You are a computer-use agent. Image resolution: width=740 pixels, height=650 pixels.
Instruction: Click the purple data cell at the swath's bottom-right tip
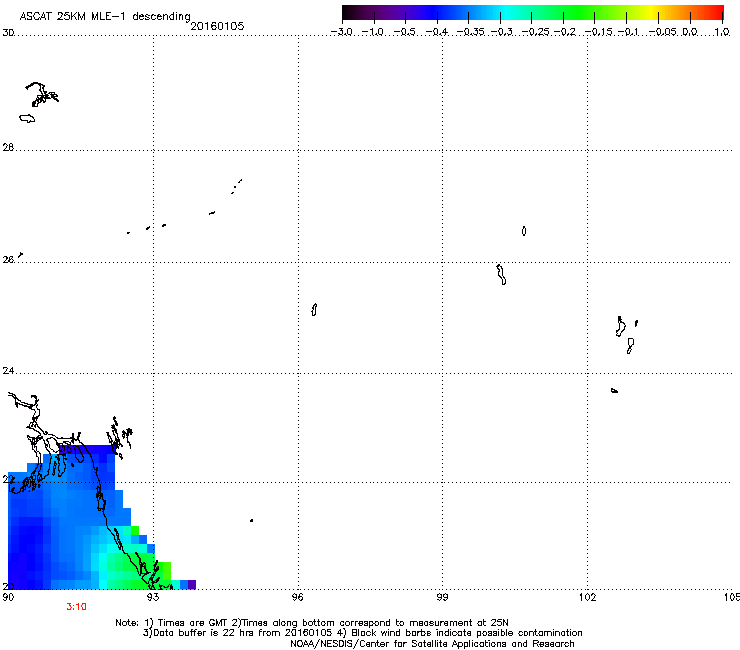pos(192,585)
